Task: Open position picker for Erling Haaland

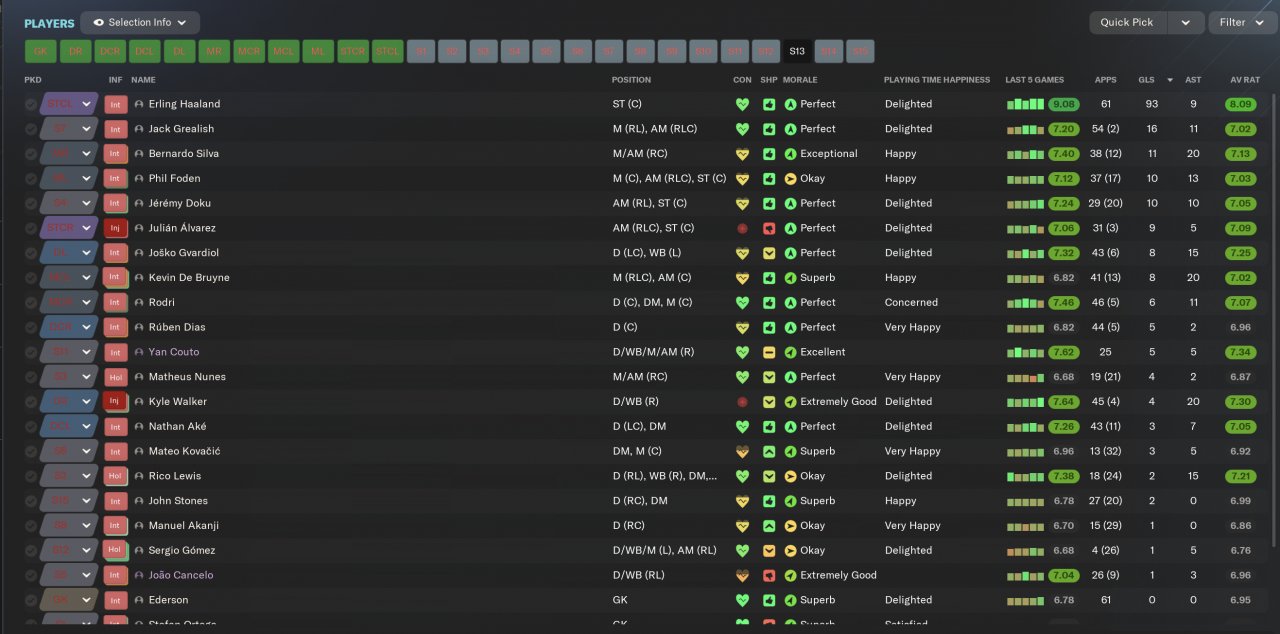Action: 87,104
